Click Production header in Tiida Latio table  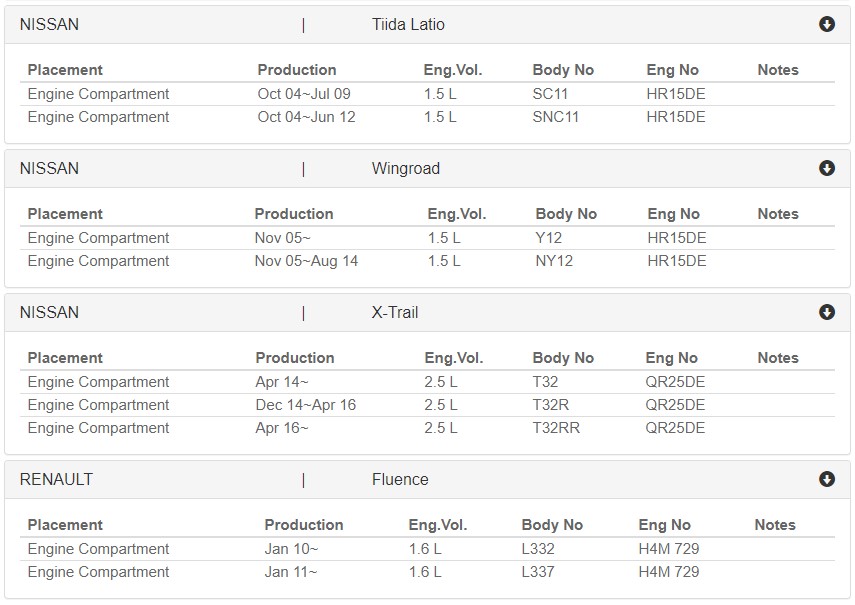click(x=297, y=70)
